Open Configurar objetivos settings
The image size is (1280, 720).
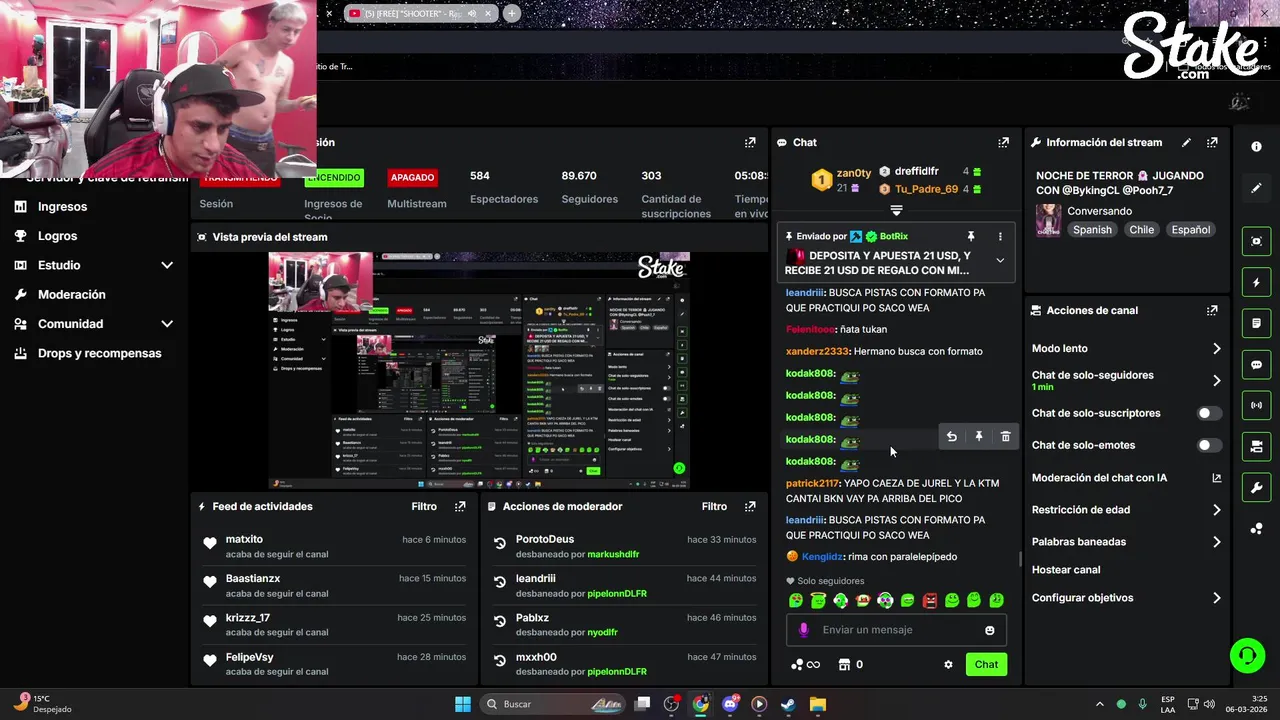pyautogui.click(x=1127, y=598)
